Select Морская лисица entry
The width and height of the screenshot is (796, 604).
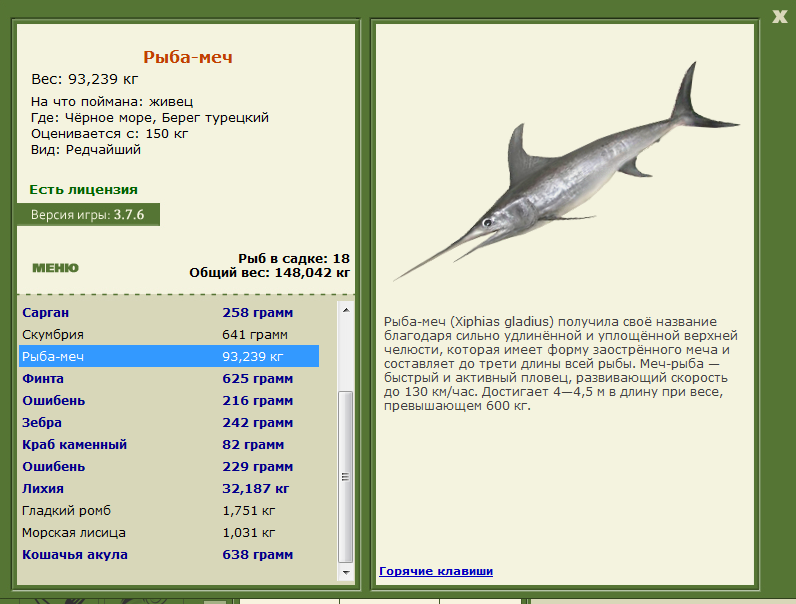(169, 532)
